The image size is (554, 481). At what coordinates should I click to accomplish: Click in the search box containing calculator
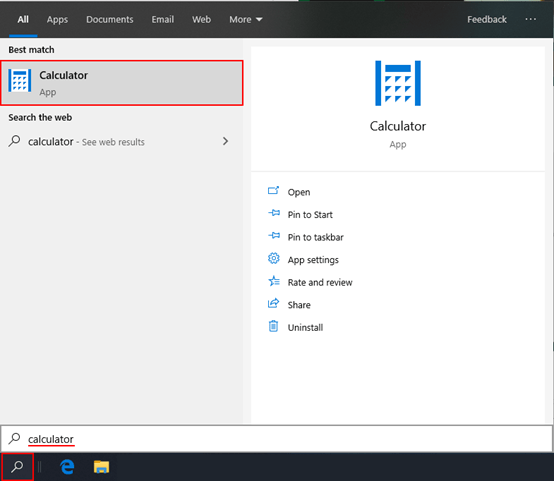click(277, 439)
